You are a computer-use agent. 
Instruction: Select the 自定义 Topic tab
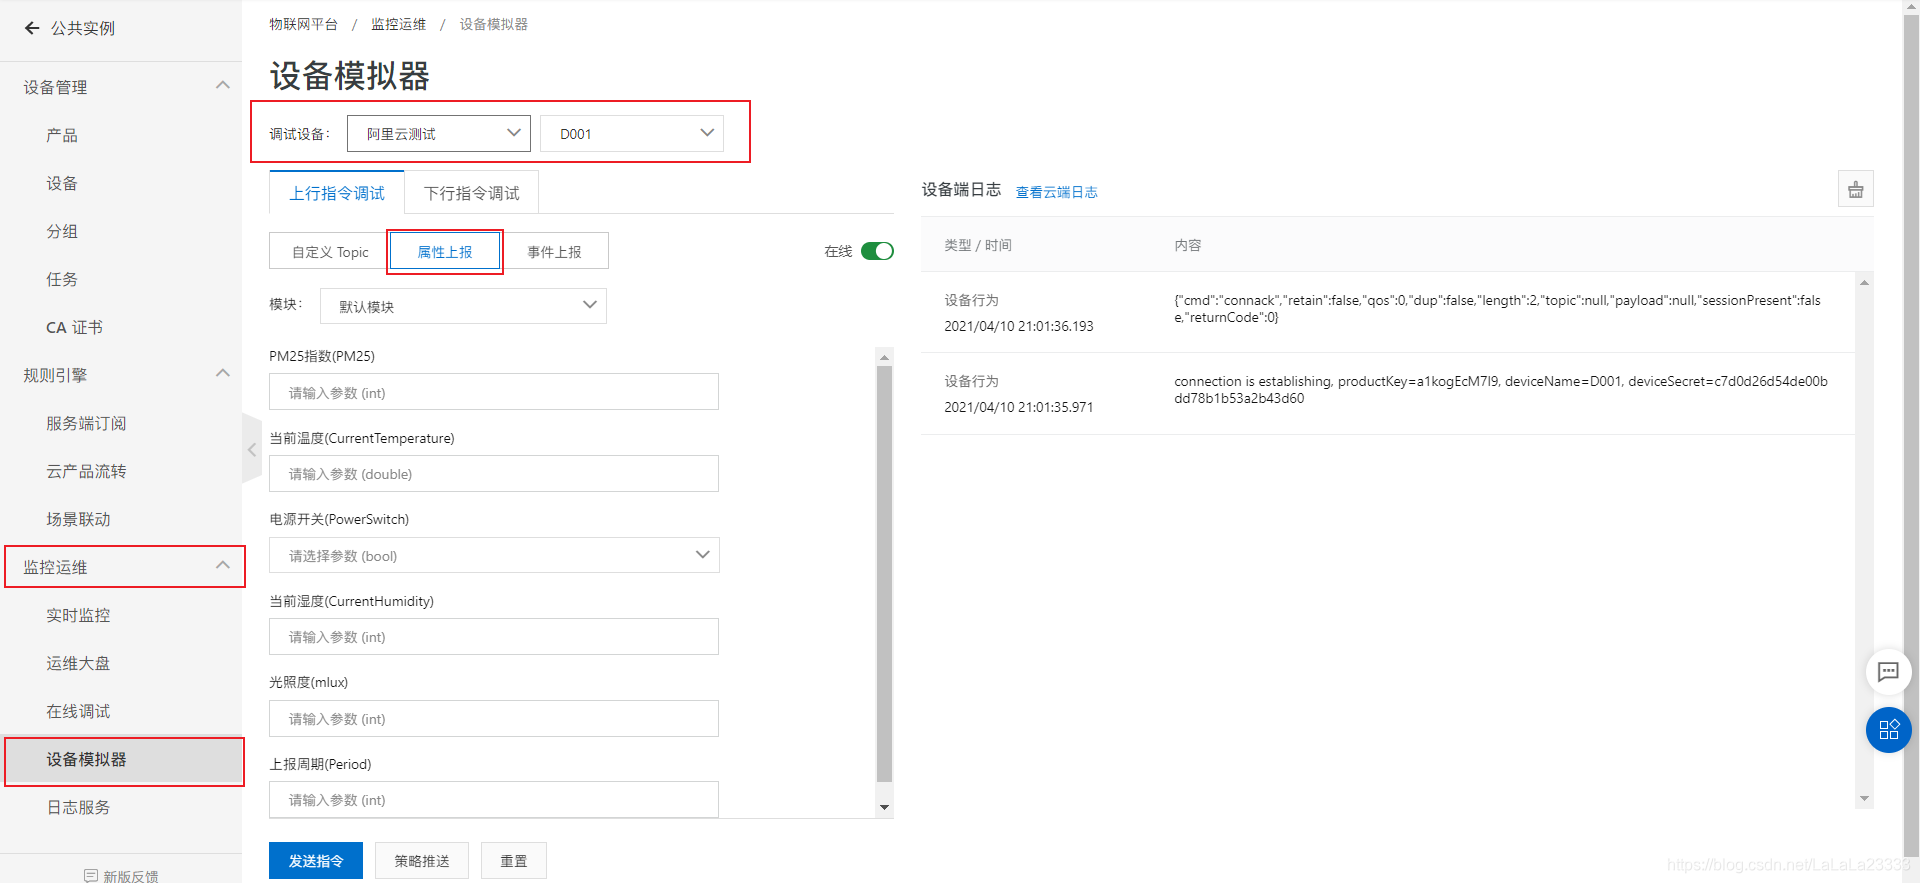point(329,252)
